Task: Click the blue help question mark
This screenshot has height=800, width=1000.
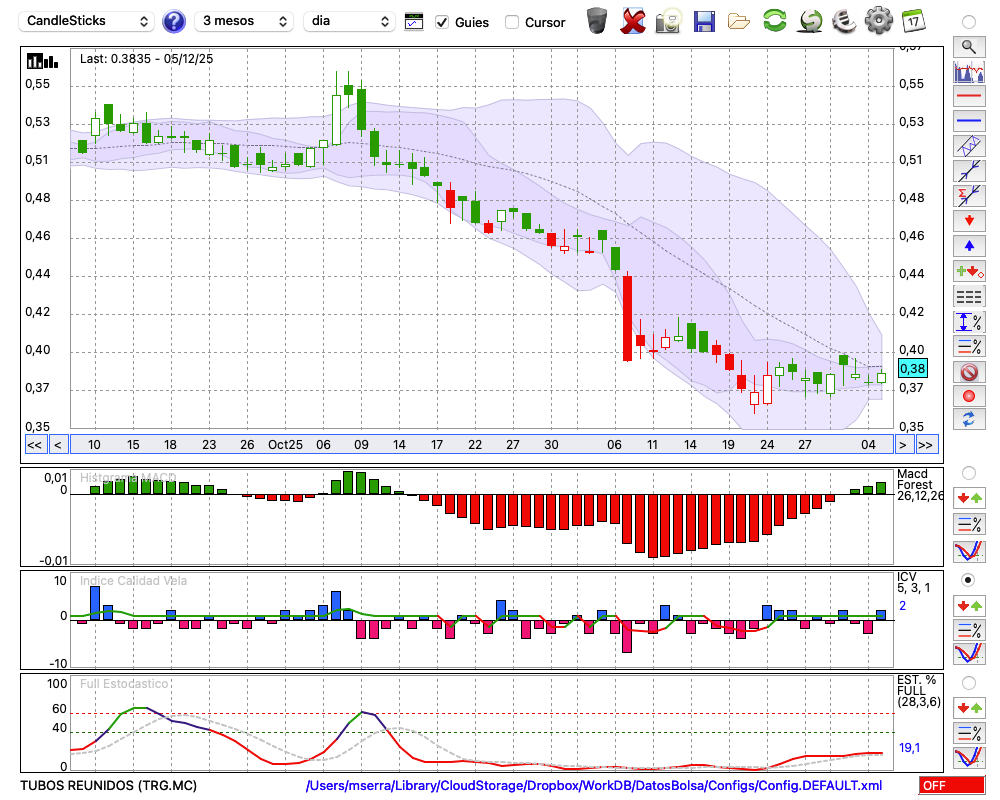Action: click(x=174, y=21)
